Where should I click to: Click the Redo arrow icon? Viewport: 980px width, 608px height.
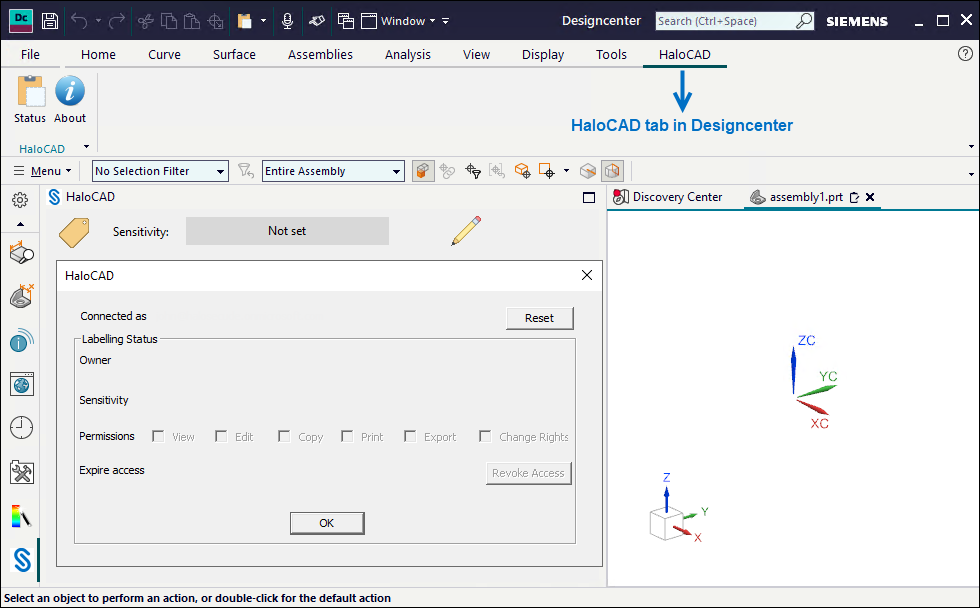coord(117,21)
